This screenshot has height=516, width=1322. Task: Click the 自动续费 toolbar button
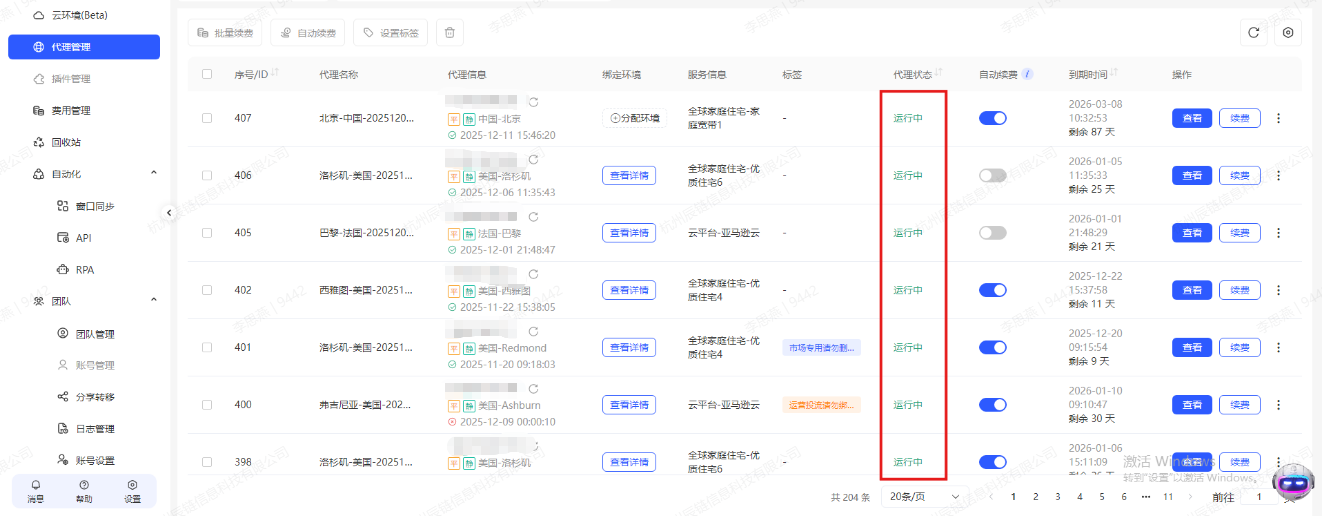click(308, 33)
